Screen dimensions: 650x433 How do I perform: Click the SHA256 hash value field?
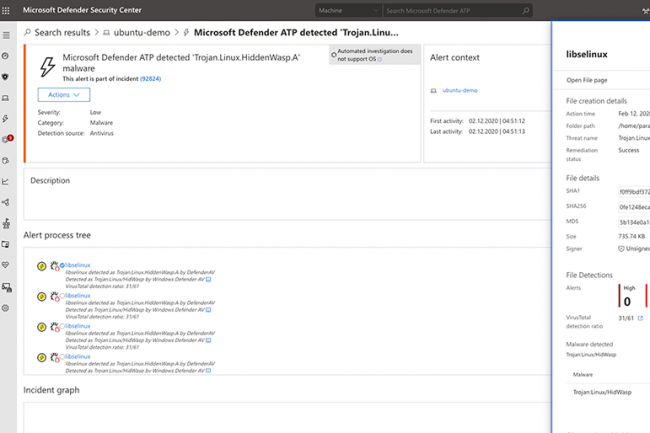(634, 207)
